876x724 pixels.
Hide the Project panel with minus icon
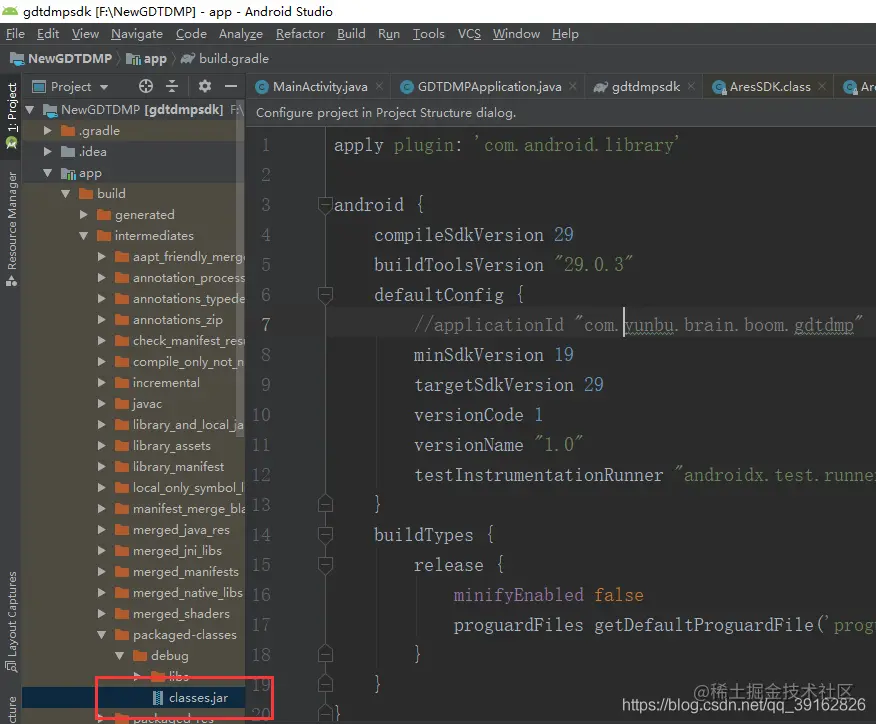[x=231, y=86]
